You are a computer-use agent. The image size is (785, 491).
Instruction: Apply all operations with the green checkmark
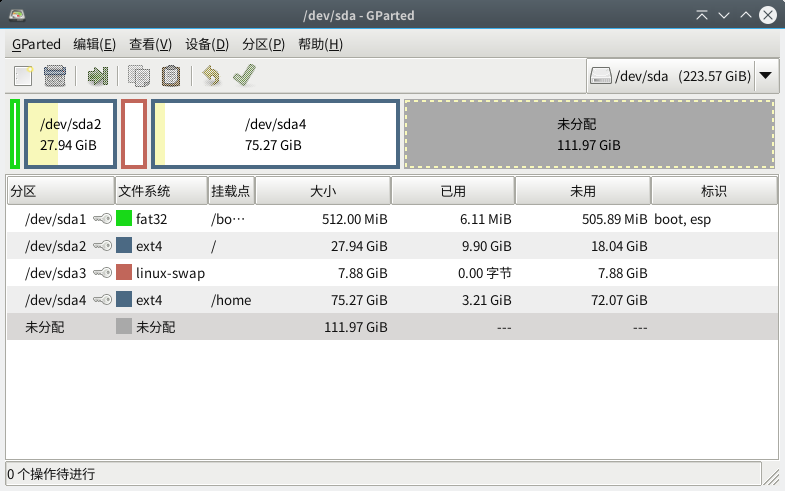click(244, 76)
